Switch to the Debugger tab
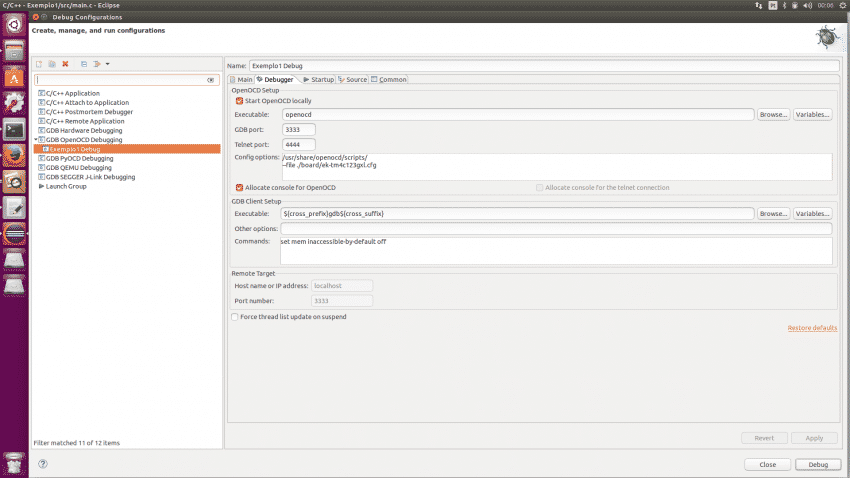 click(275, 79)
